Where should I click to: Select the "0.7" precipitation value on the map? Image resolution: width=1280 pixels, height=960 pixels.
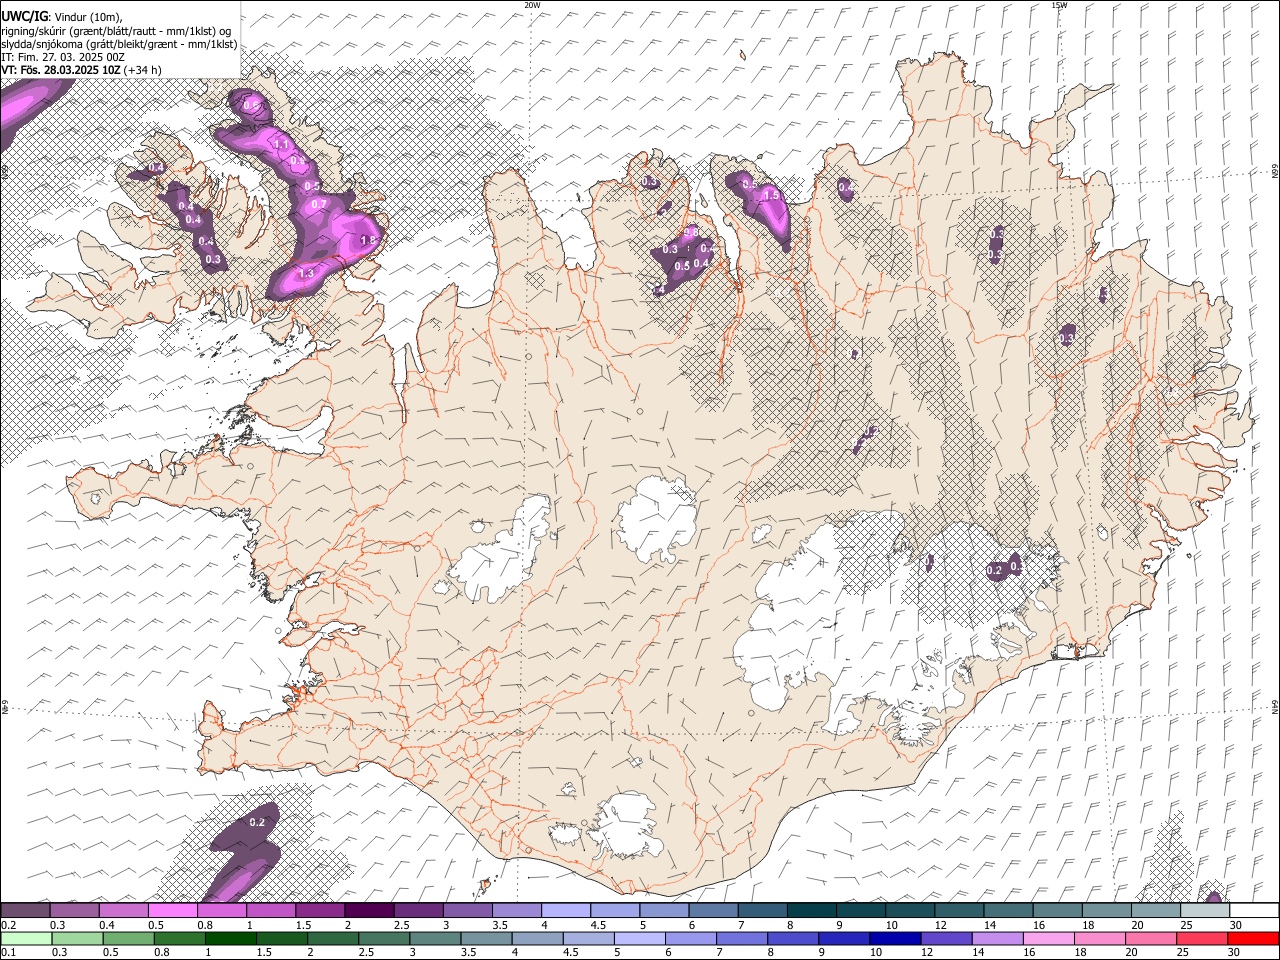click(x=319, y=204)
